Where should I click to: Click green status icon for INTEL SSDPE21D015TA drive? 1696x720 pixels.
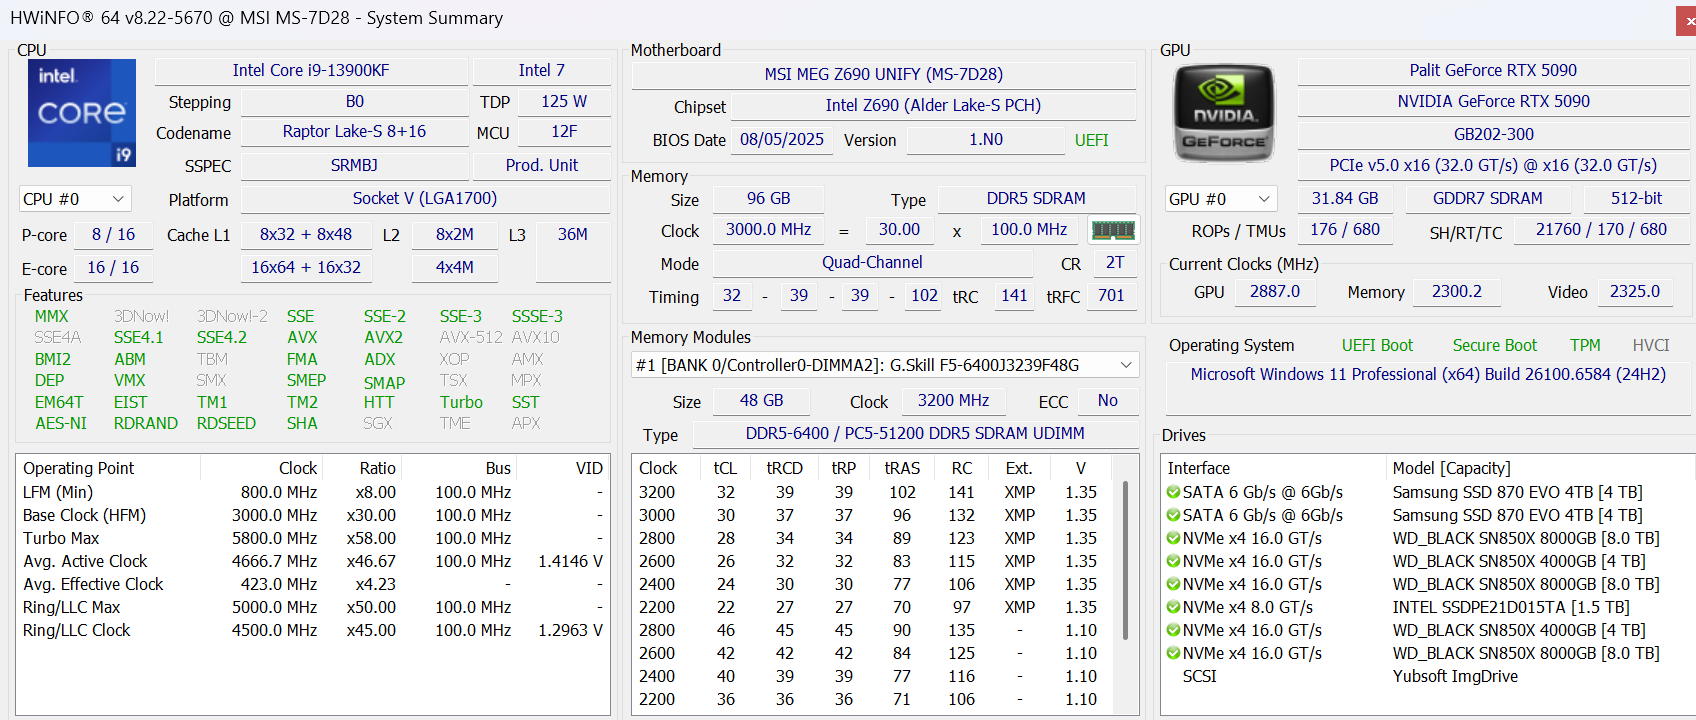[1173, 607]
